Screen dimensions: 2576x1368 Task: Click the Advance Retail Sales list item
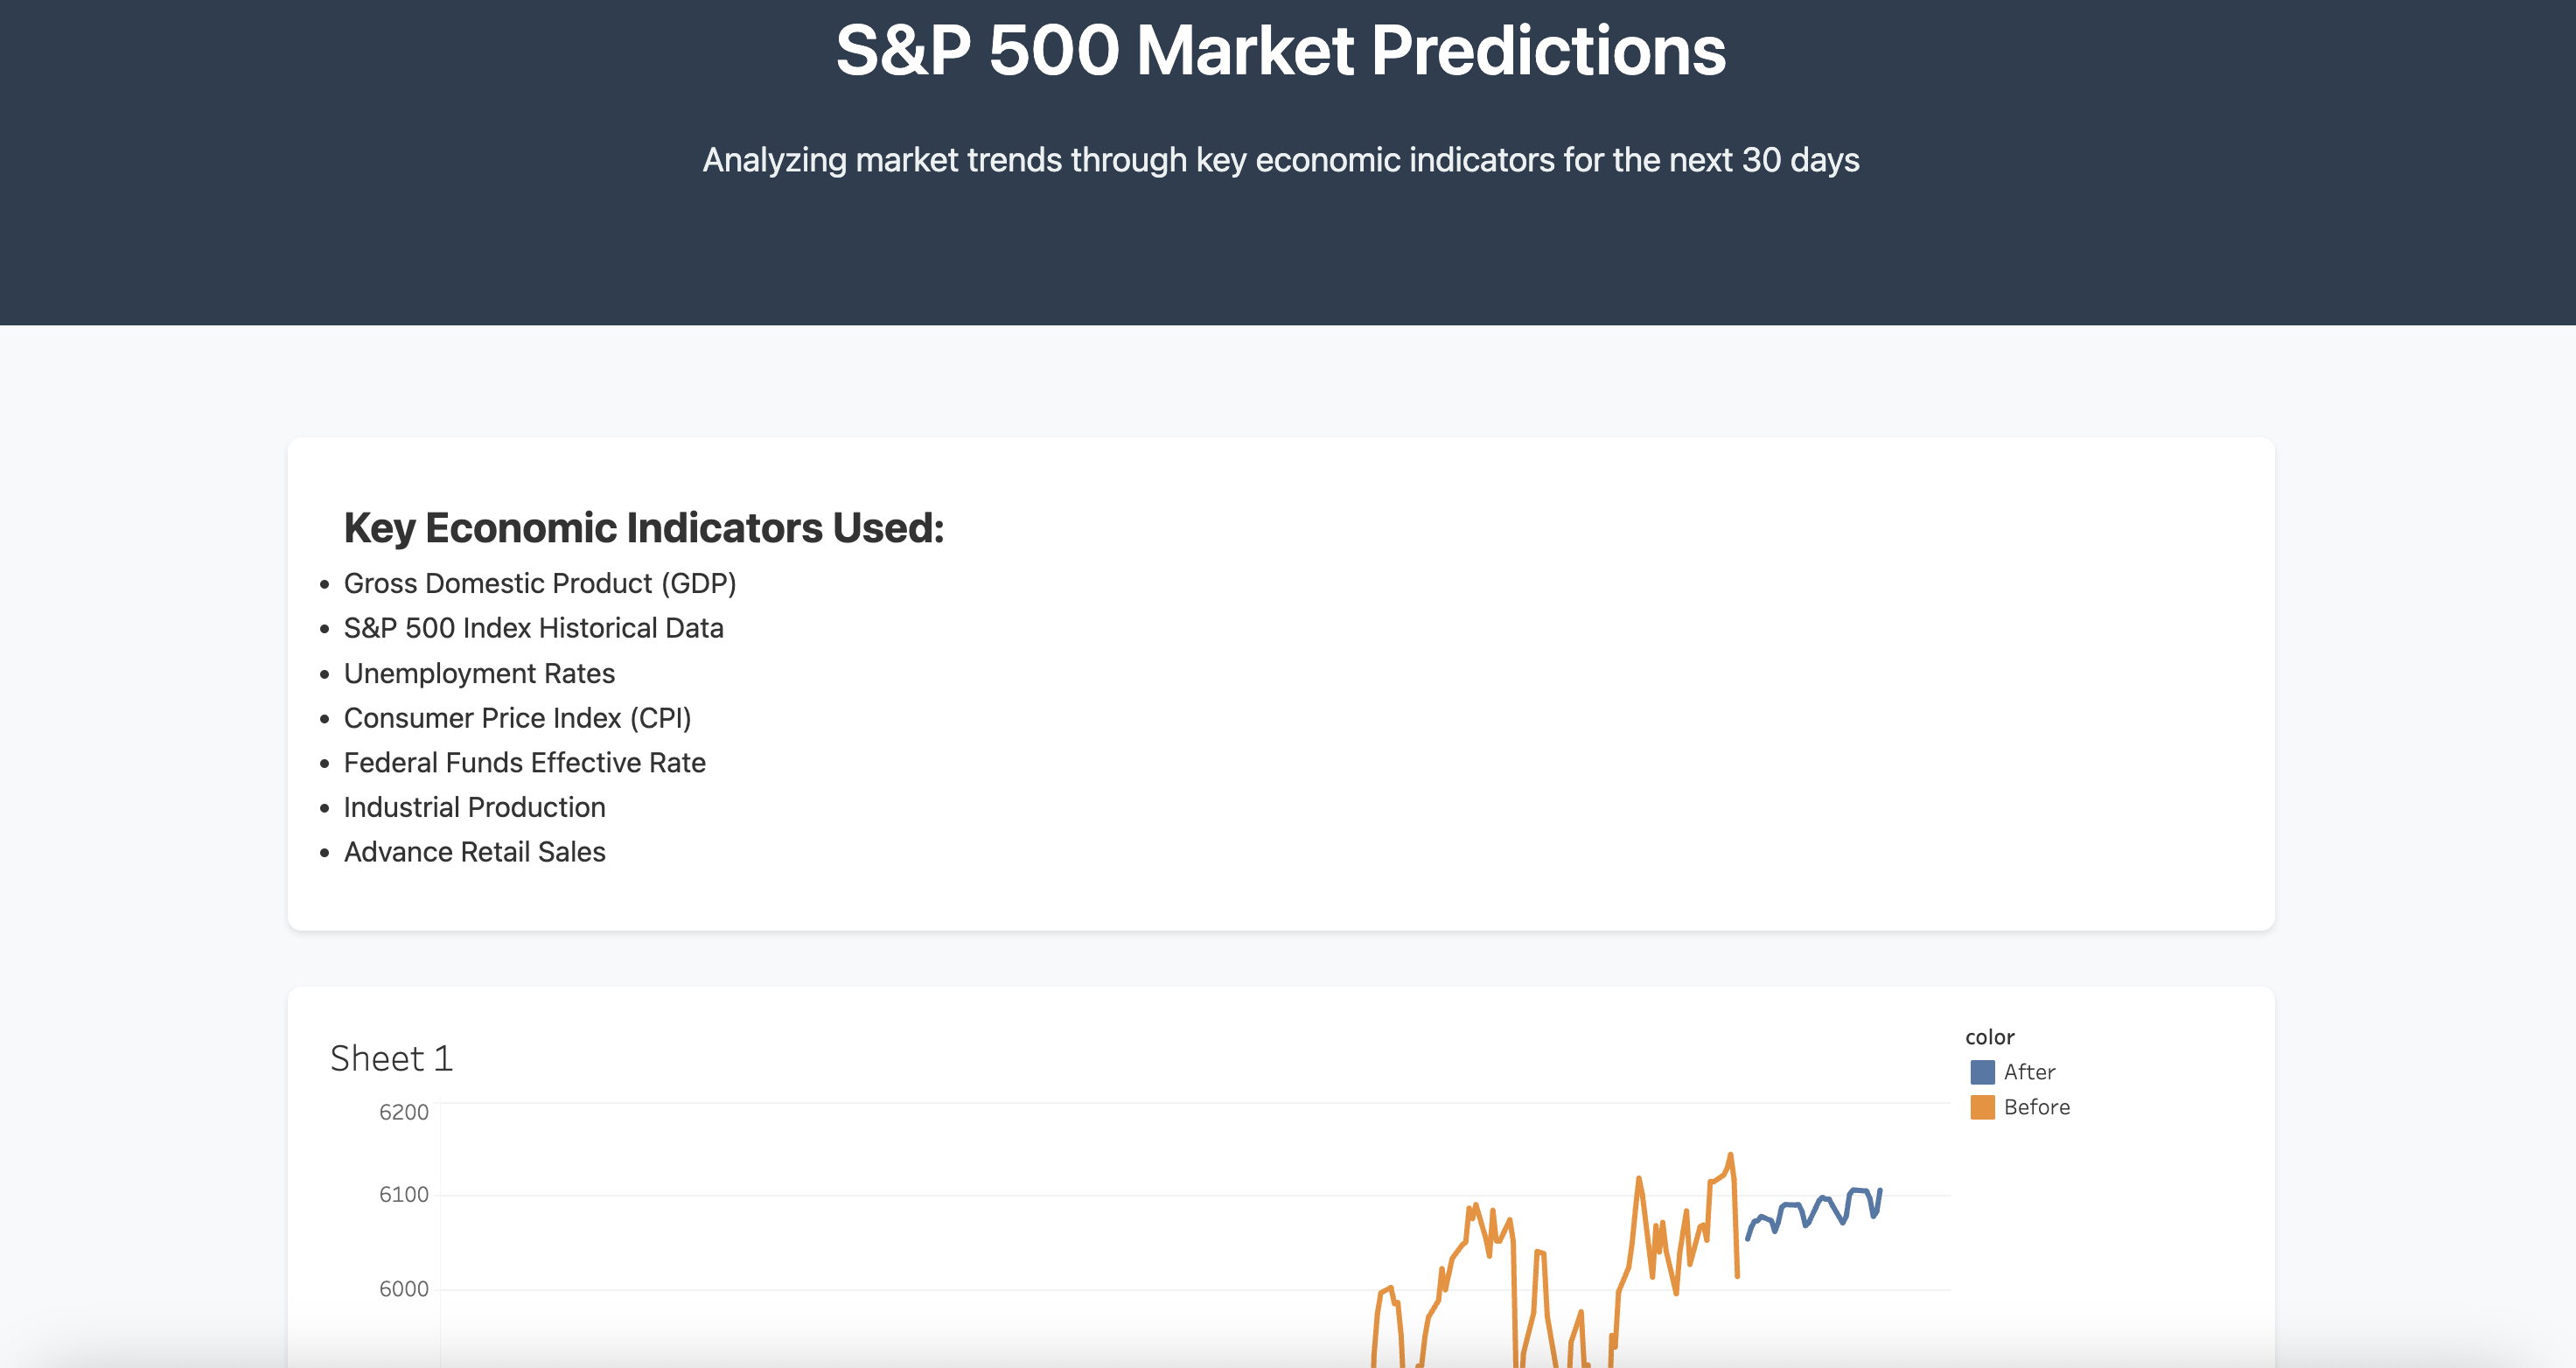coord(474,852)
